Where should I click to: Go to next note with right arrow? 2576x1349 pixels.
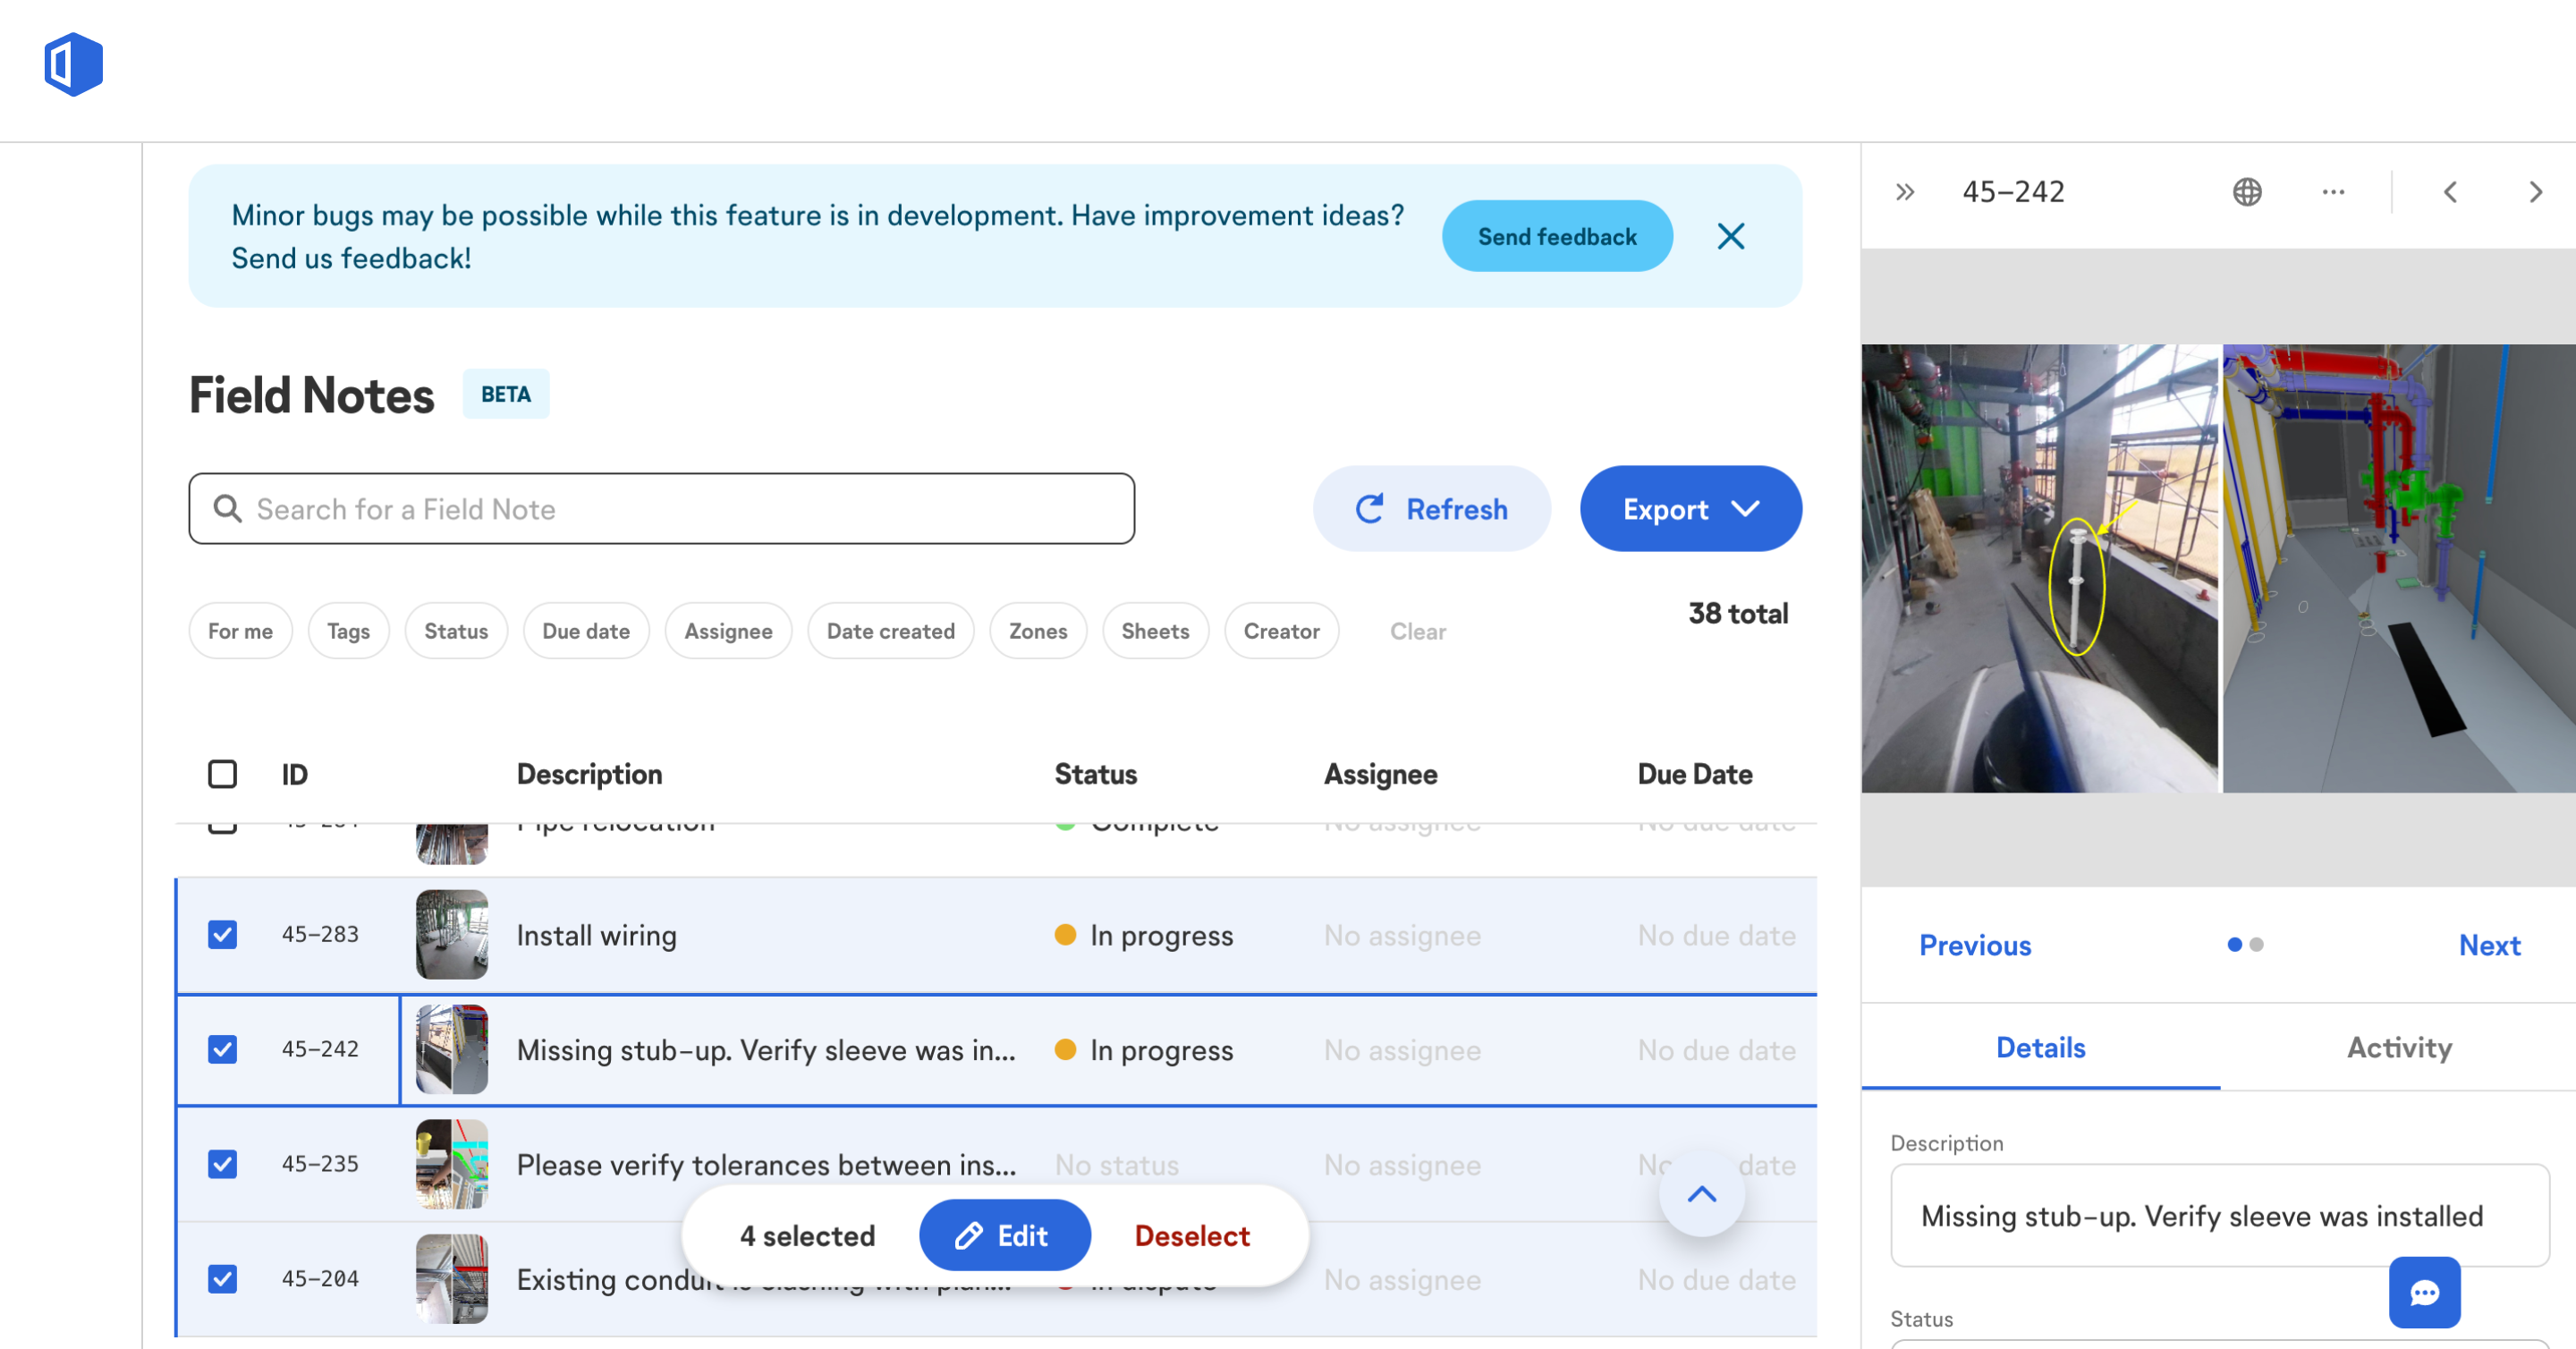[x=2535, y=191]
